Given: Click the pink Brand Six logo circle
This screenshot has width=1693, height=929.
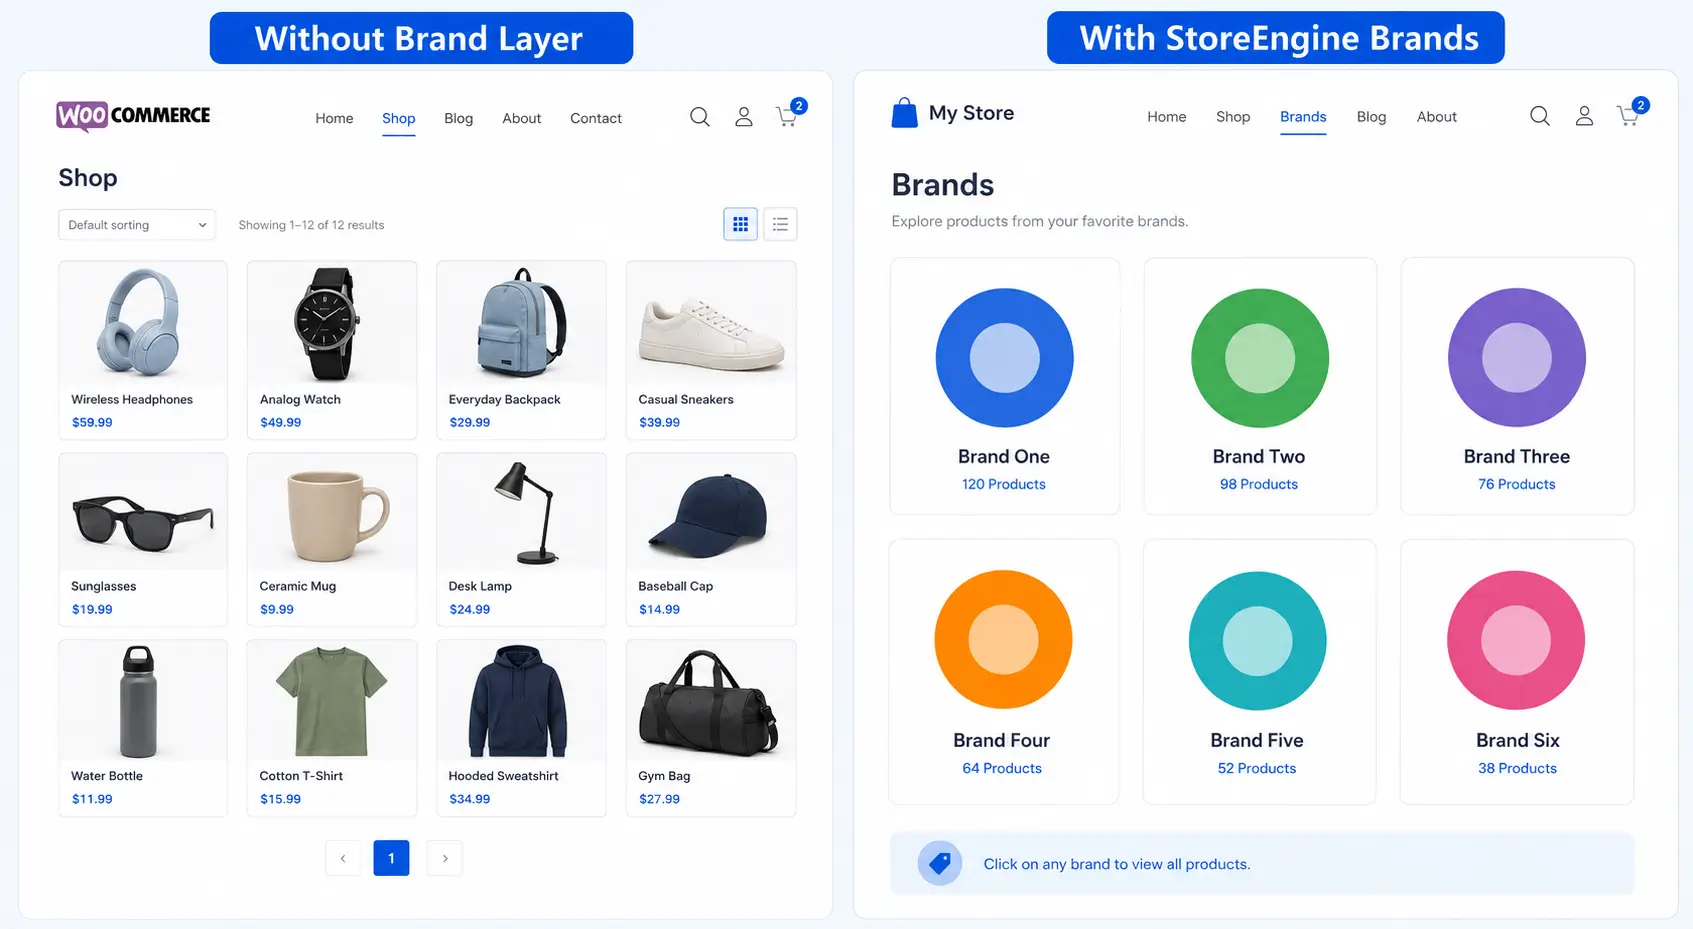Looking at the screenshot, I should [1516, 640].
